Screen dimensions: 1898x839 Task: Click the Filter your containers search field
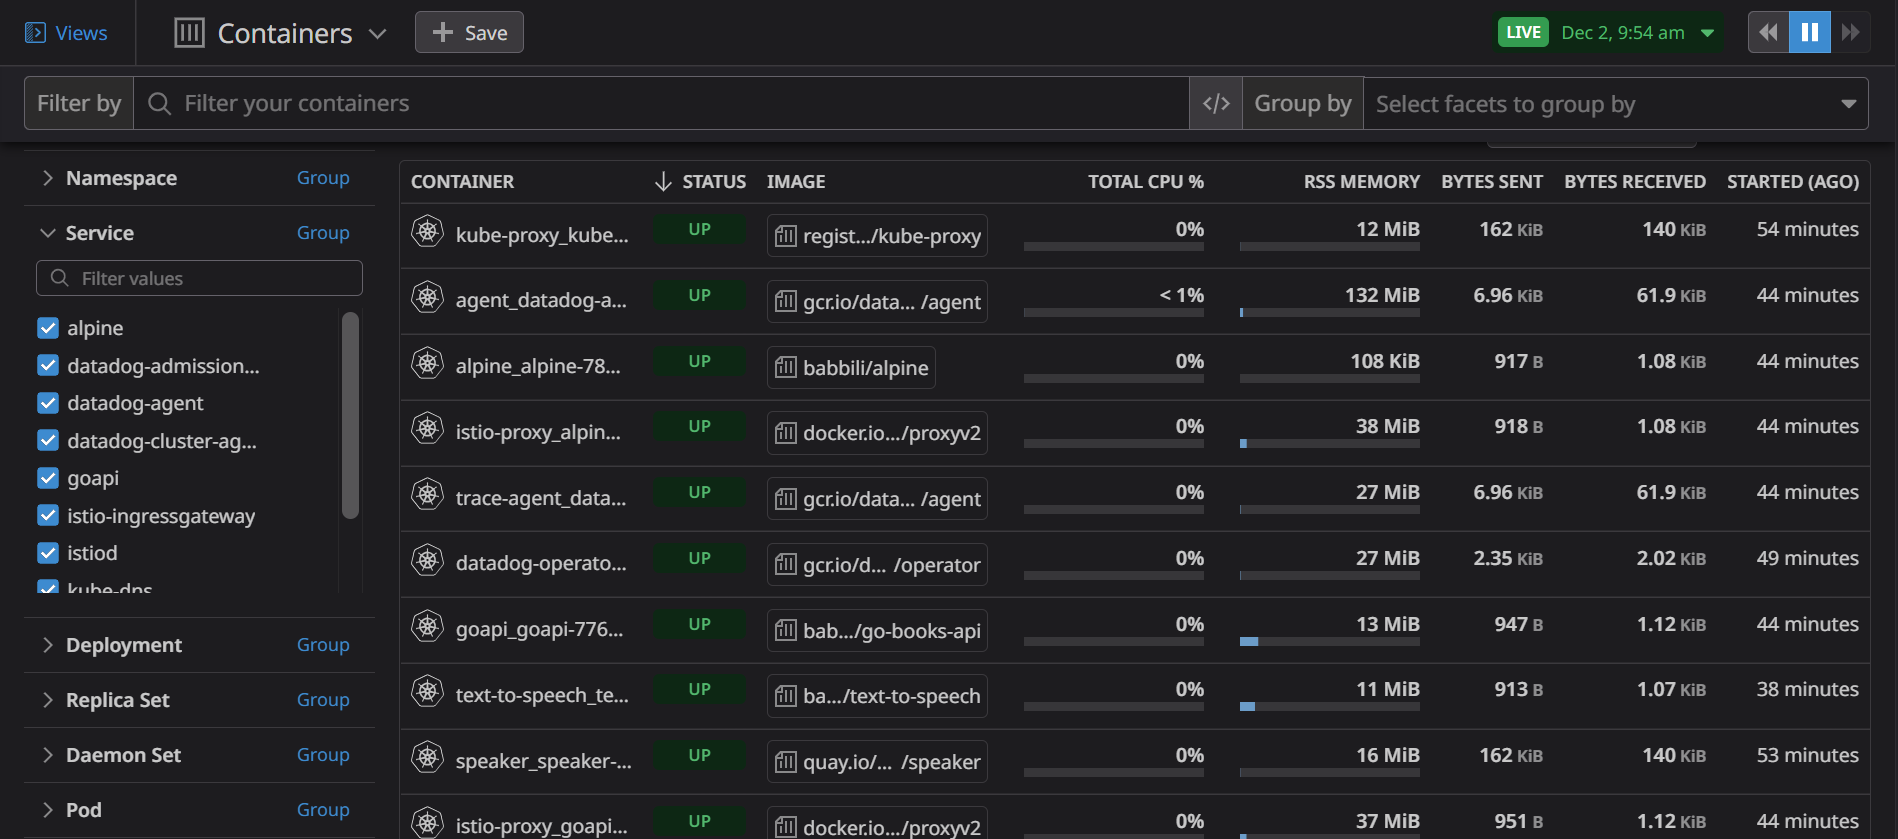click(661, 103)
